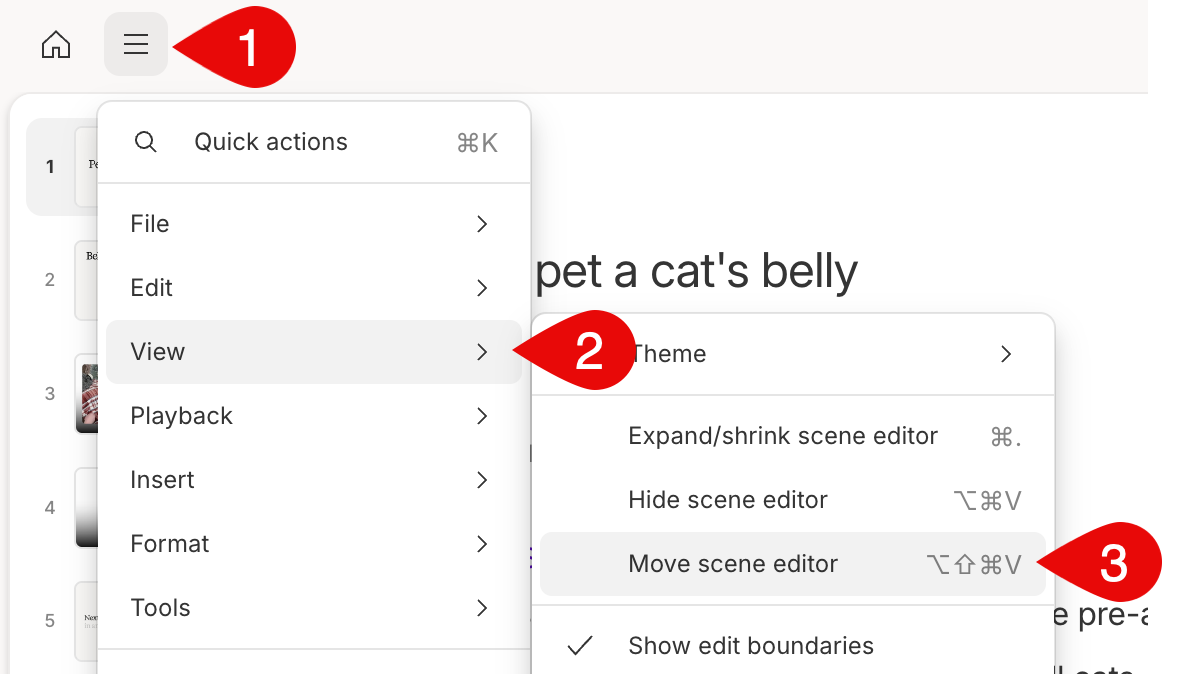
Task: Select scene 3 thumbnail with cat photo
Action: [x=88, y=394]
